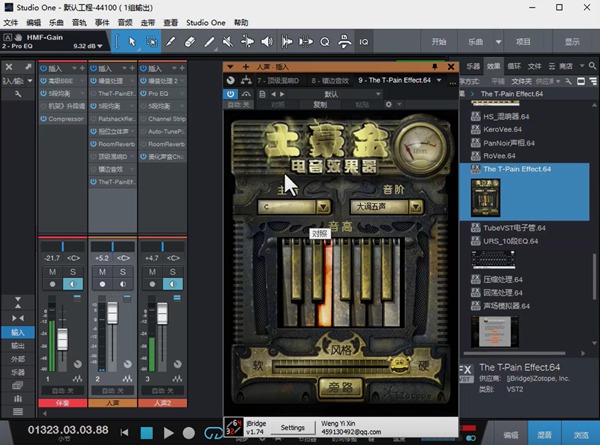
Task: Click the channel 2 volume fader
Action: tap(112, 313)
